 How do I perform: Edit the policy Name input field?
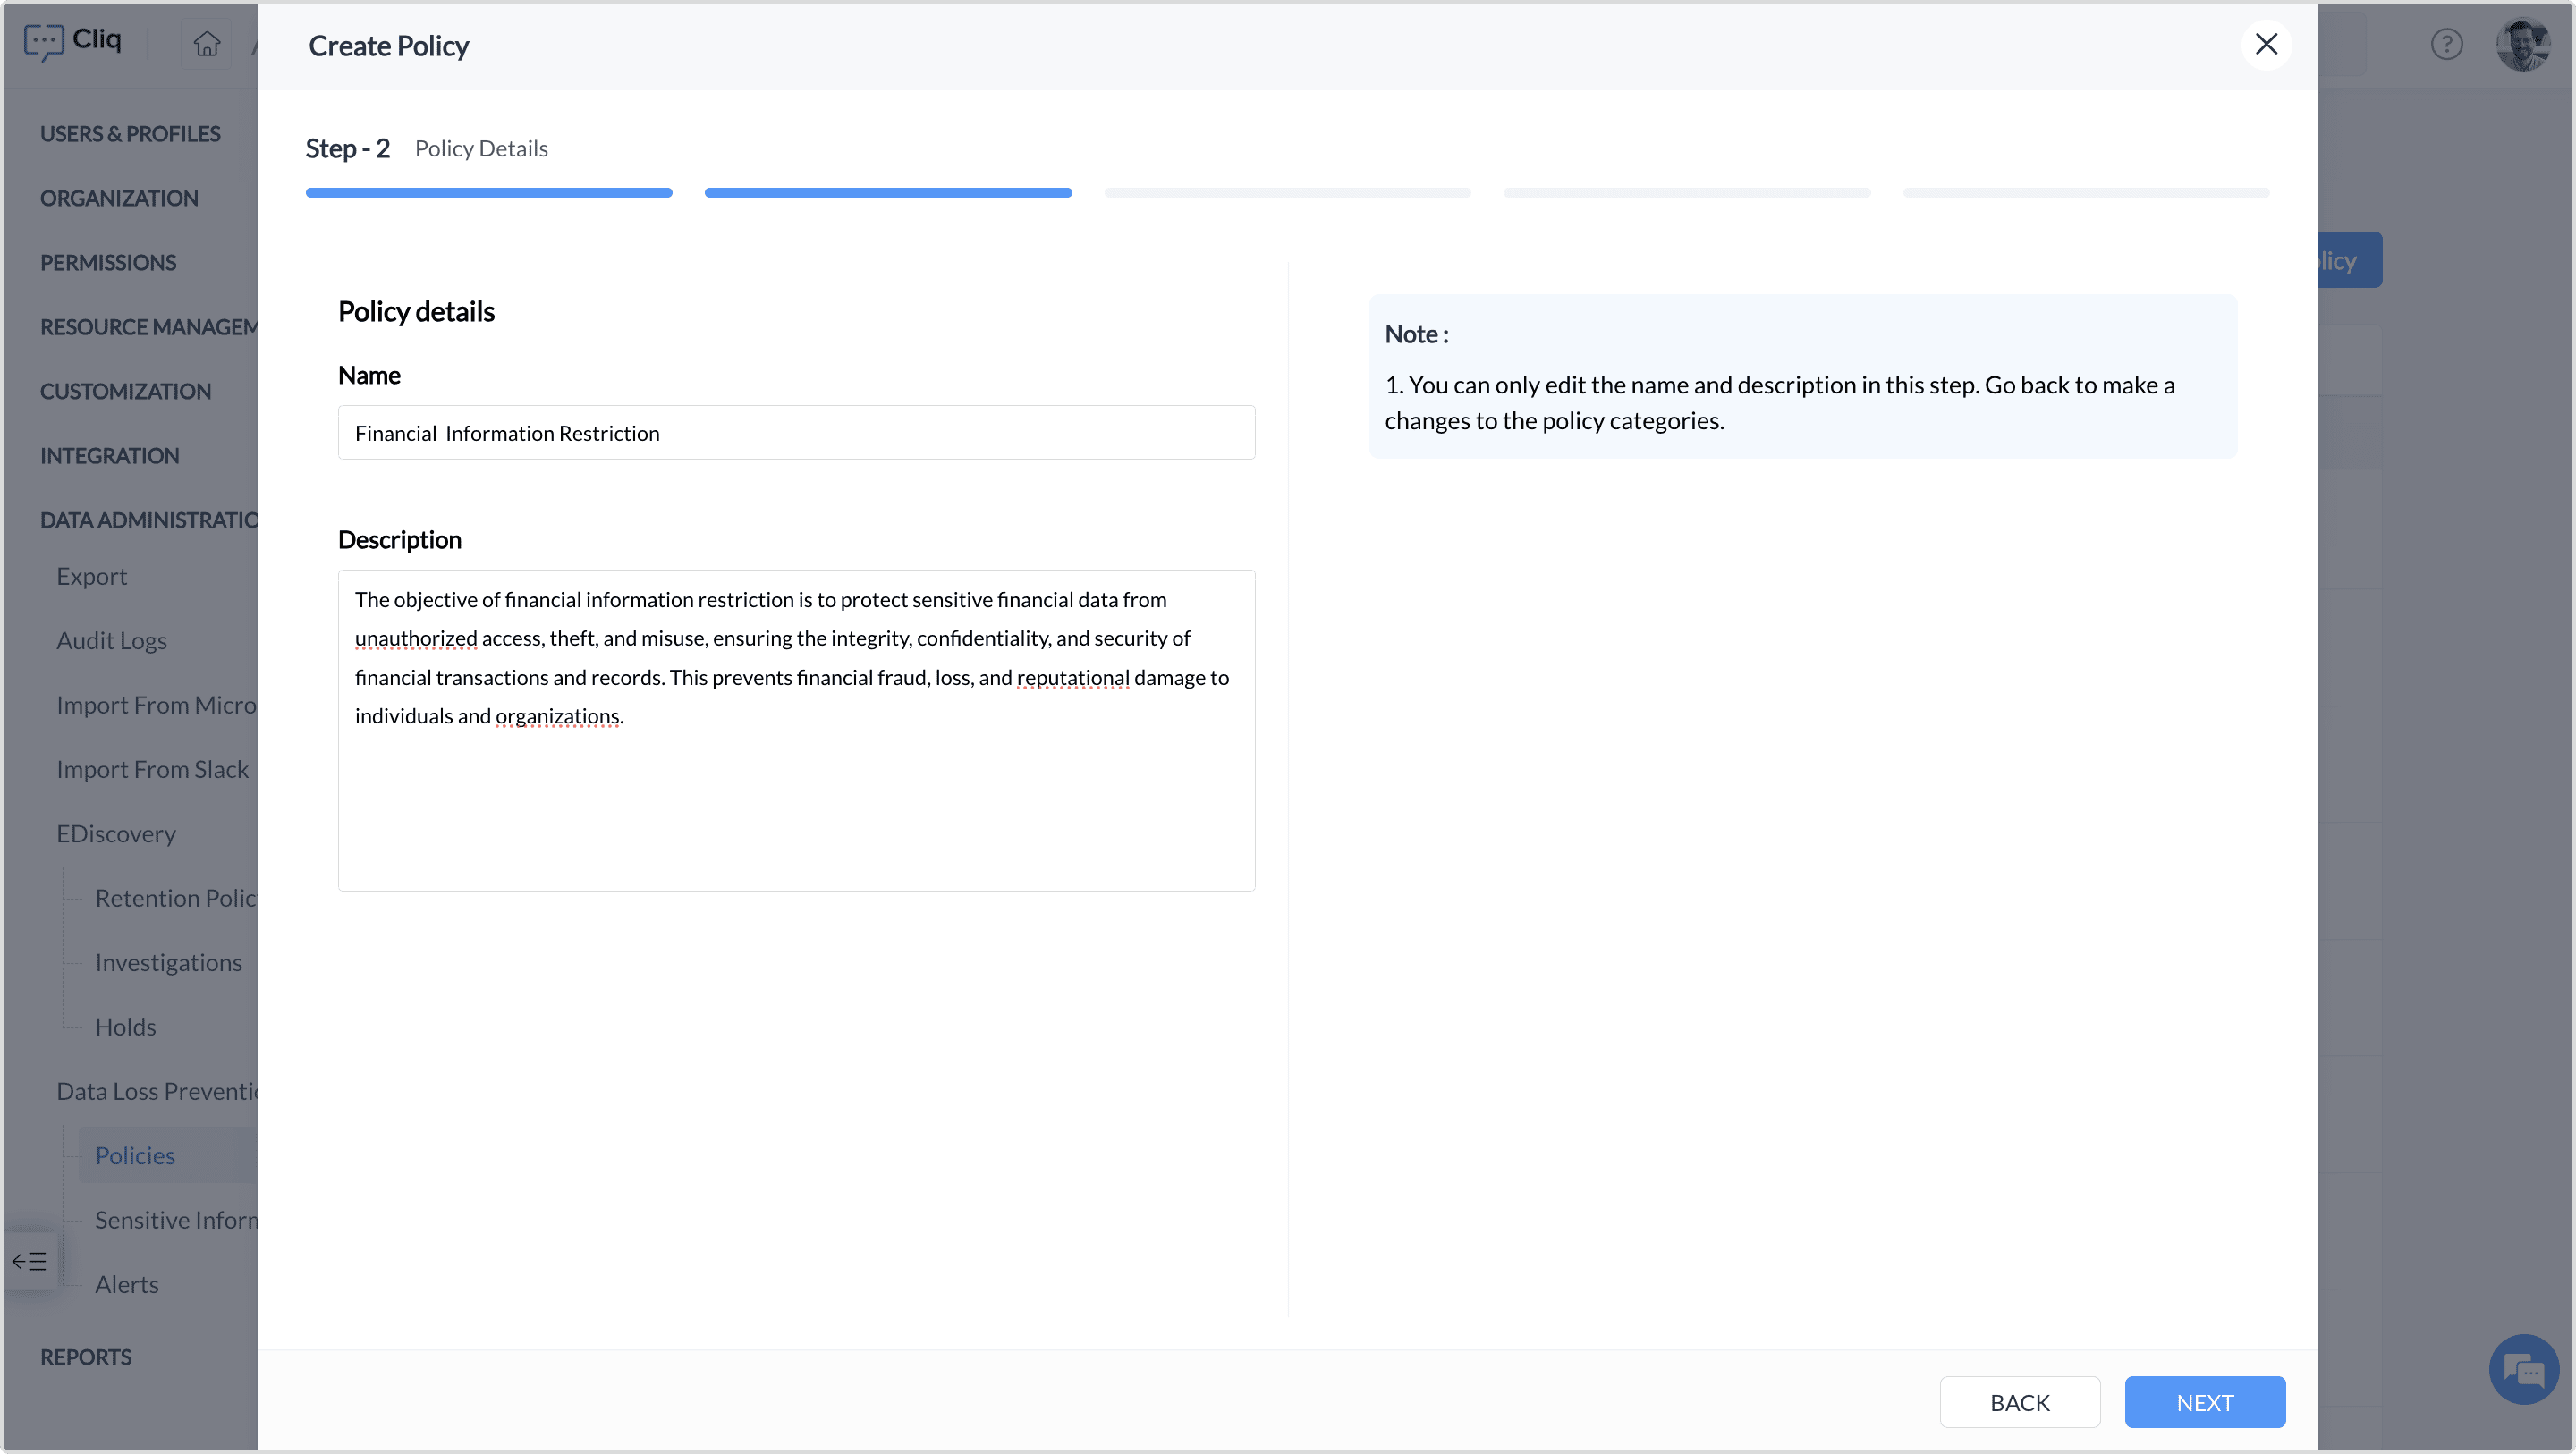pyautogui.click(x=796, y=433)
